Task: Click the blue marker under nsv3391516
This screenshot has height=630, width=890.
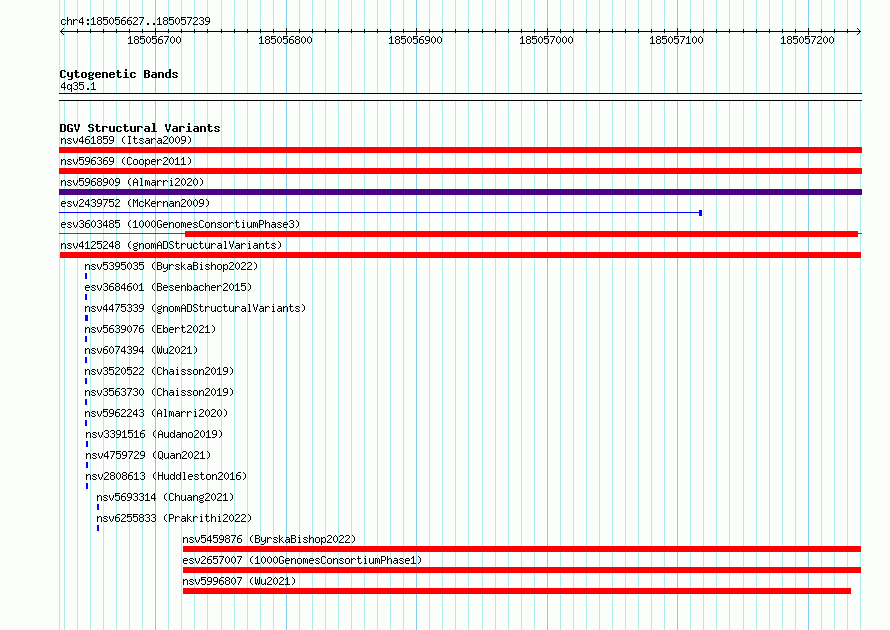Action: pyautogui.click(x=87, y=444)
